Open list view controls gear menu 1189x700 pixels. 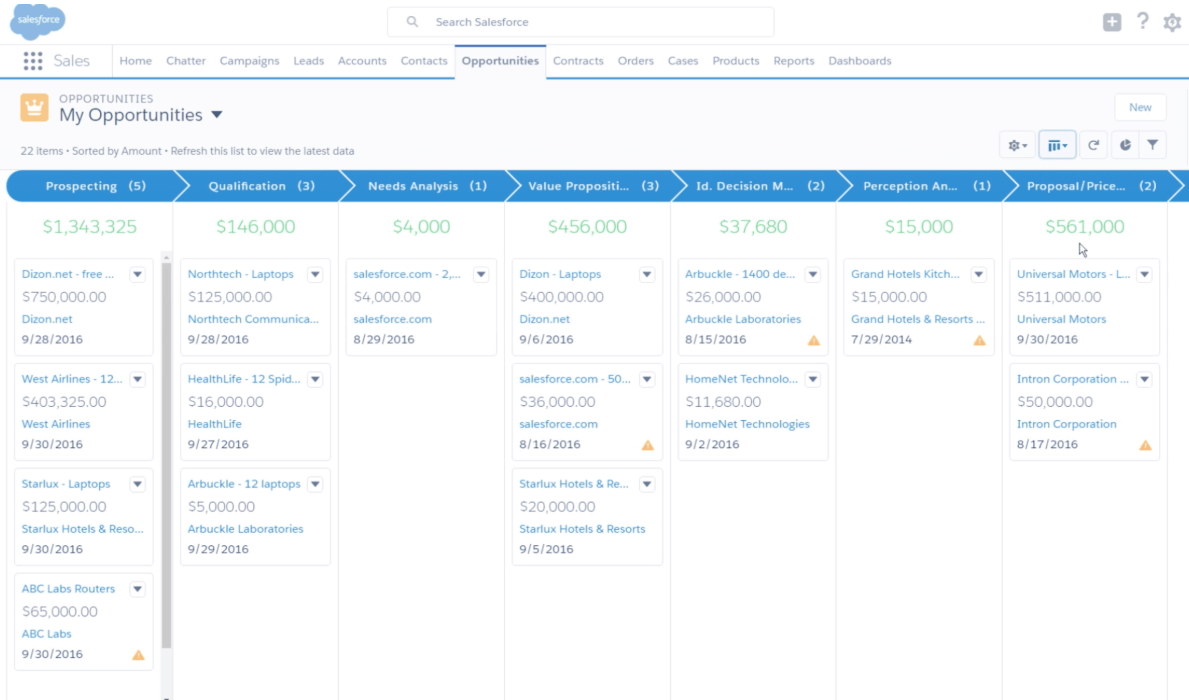tap(1017, 145)
